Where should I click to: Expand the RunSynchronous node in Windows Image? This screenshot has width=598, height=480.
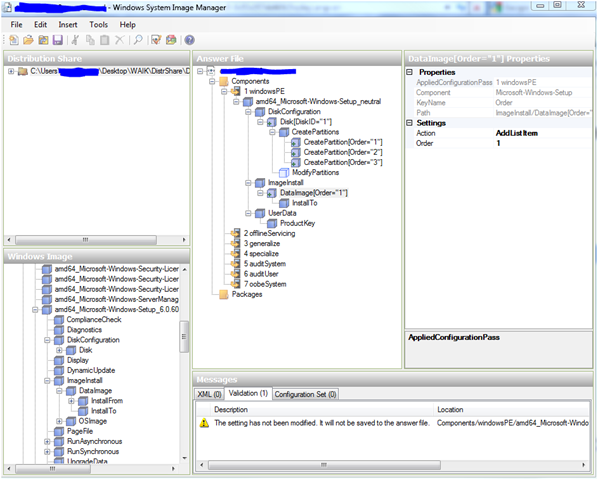[47, 451]
